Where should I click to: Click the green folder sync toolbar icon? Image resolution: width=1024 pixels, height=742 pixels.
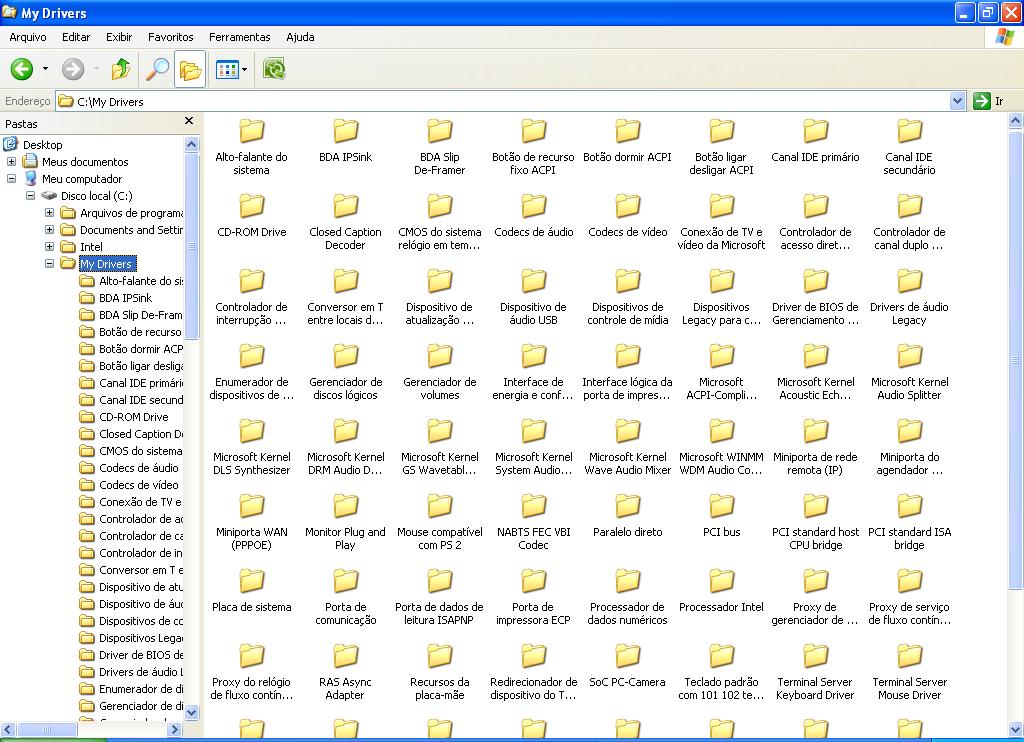point(274,69)
